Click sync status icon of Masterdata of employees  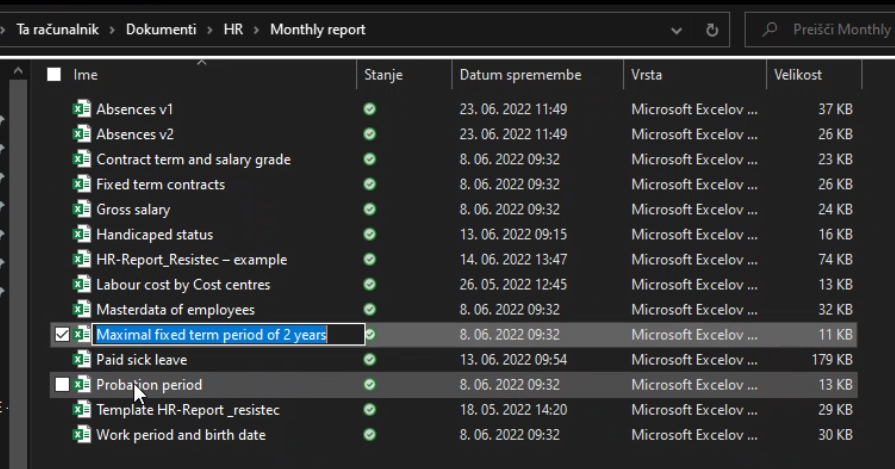[x=370, y=309]
